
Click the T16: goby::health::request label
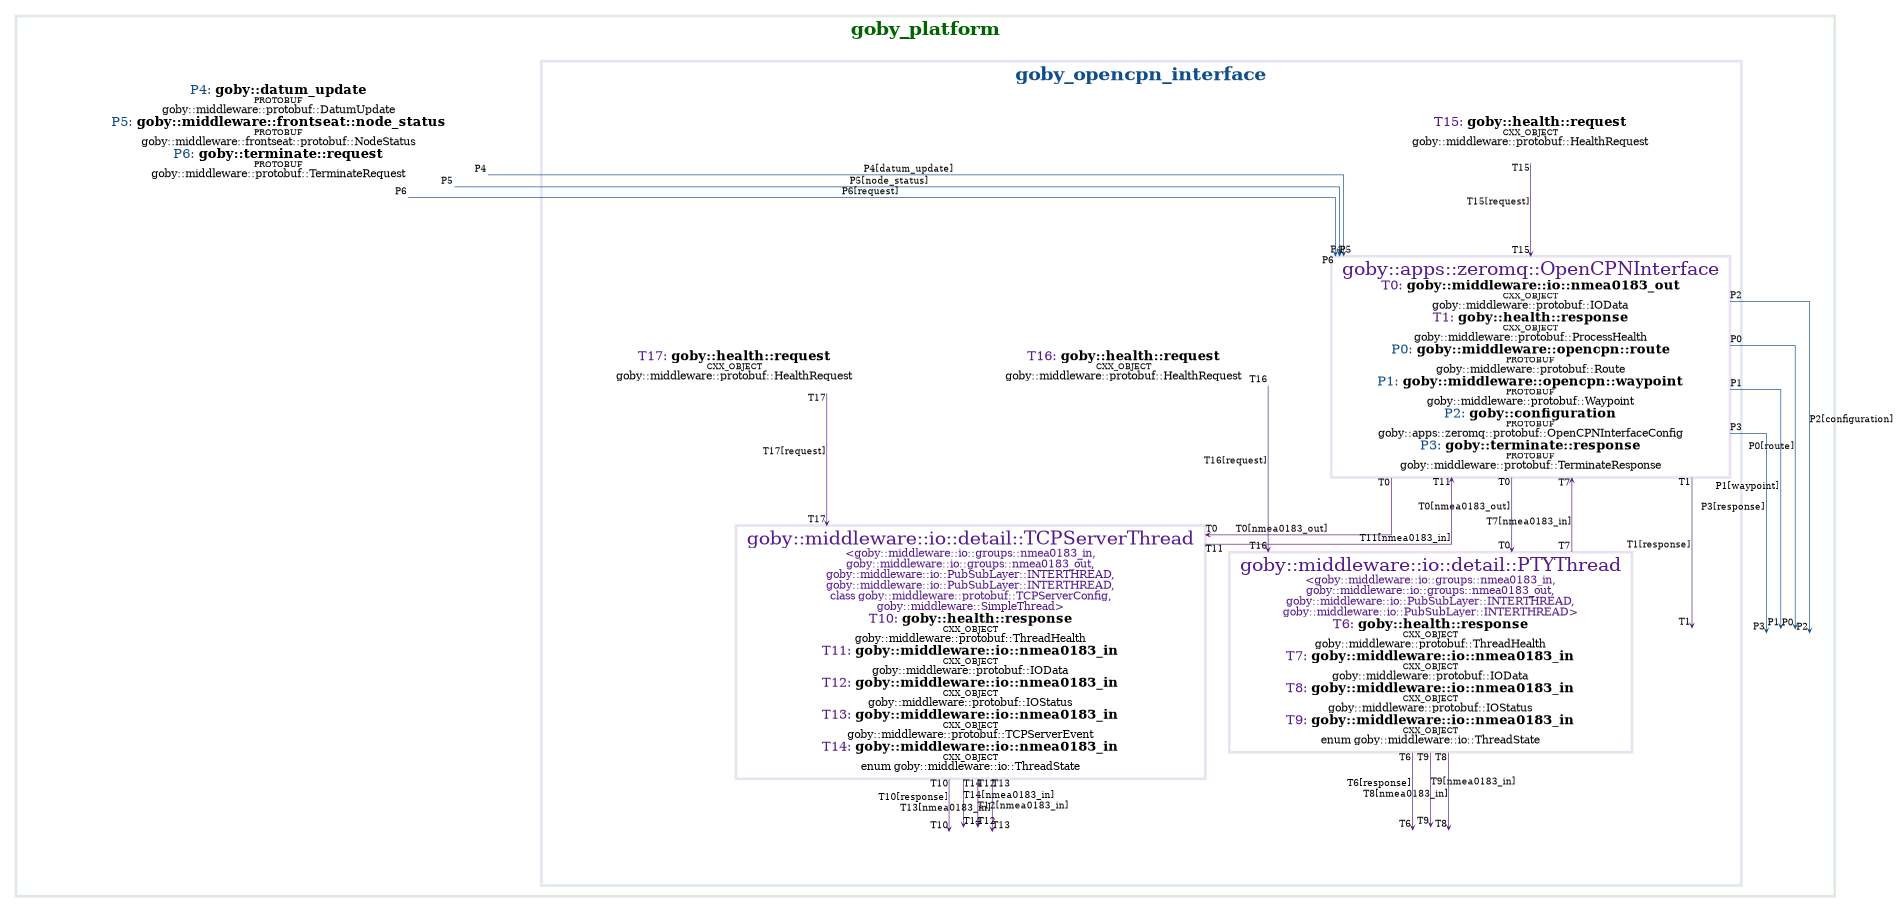[x=1122, y=355]
